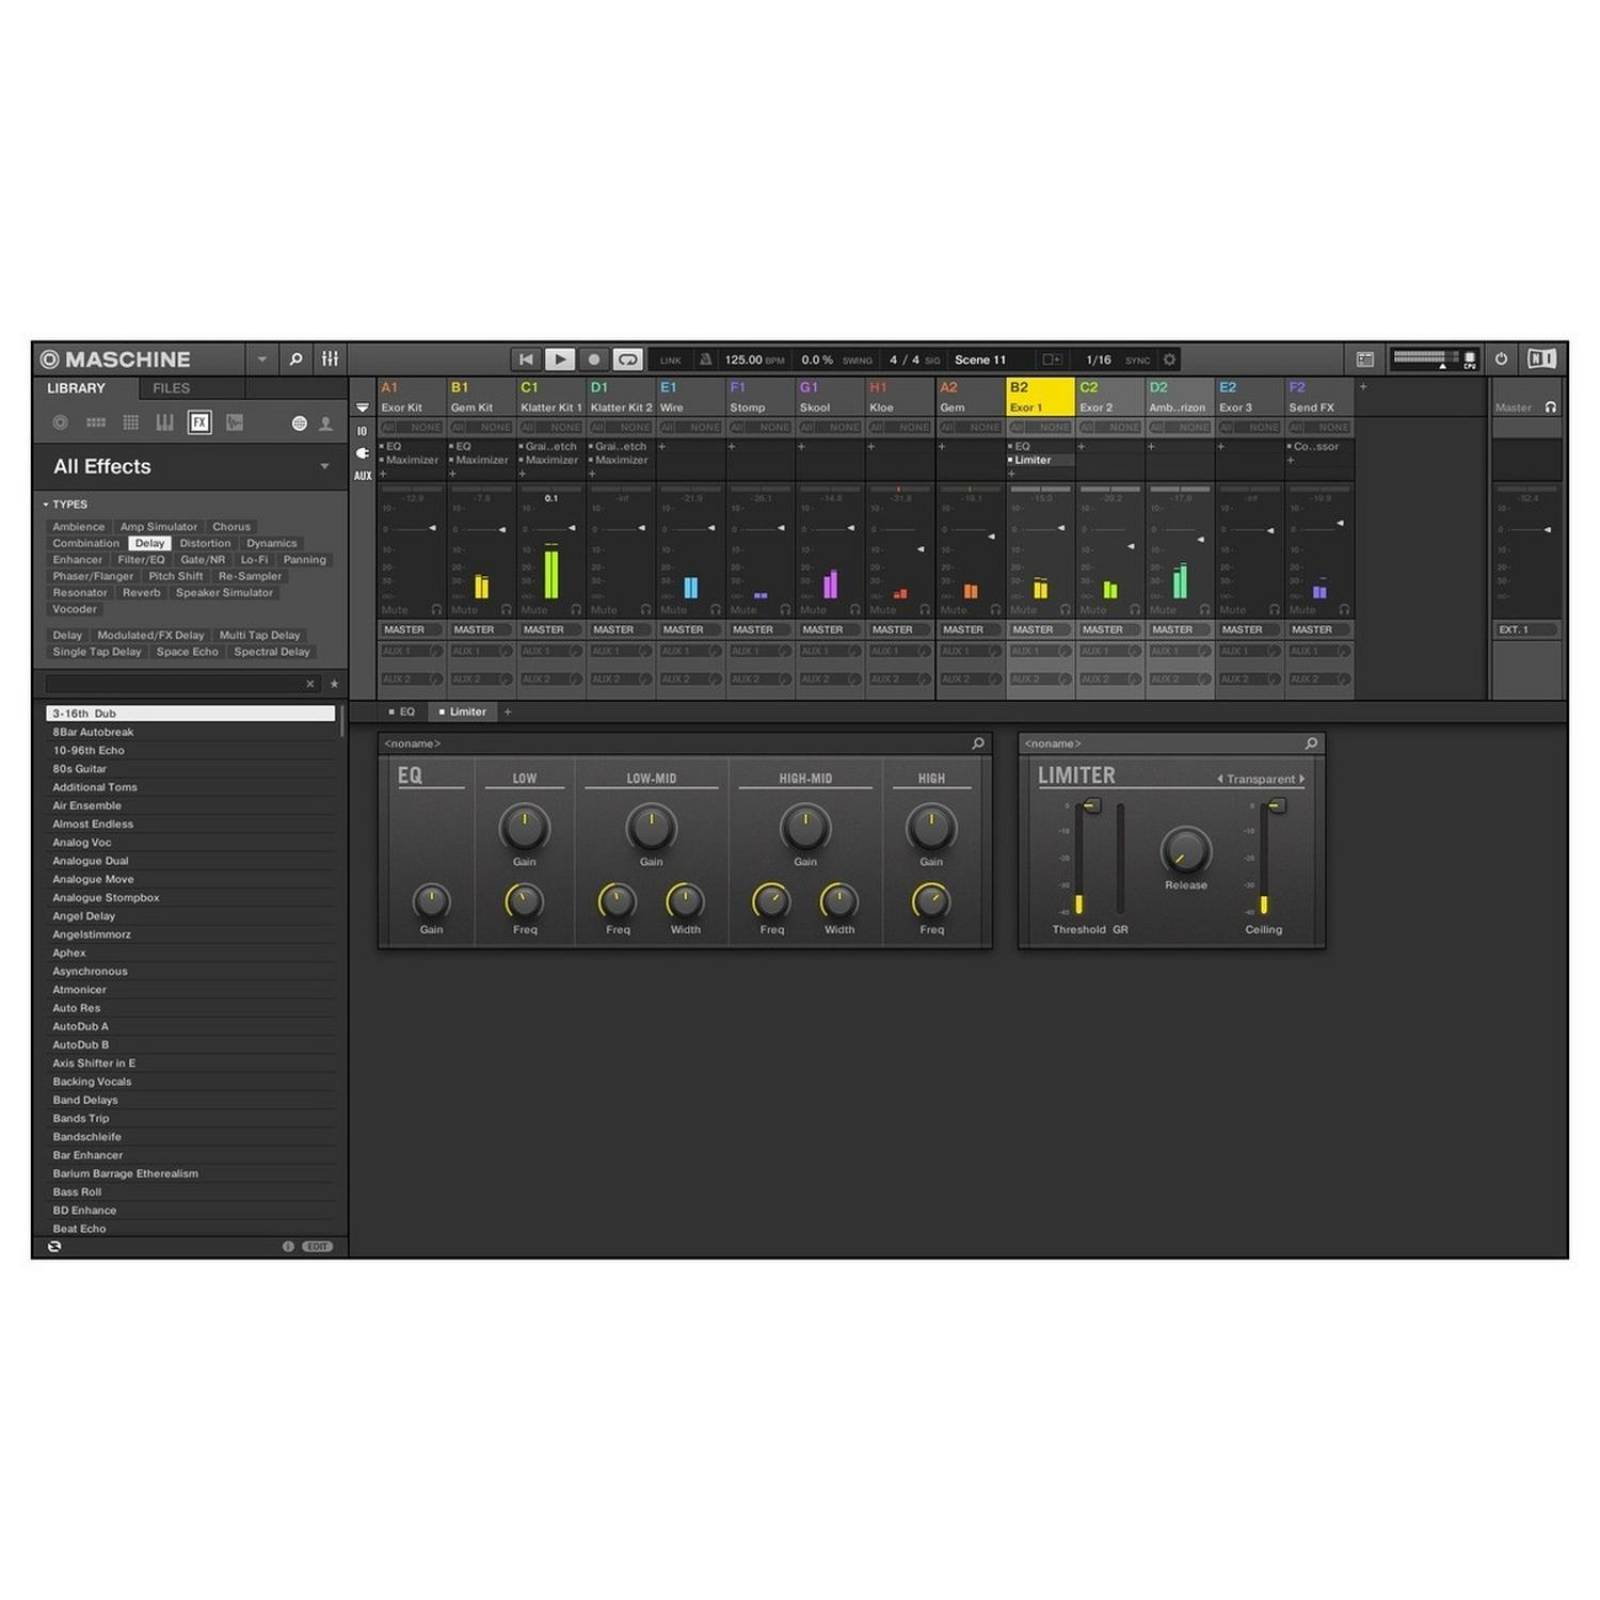Viewport: 1600px width, 1600px height.
Task: Open the dropdown arrow next to MASCHINE logo
Action: tap(262, 359)
